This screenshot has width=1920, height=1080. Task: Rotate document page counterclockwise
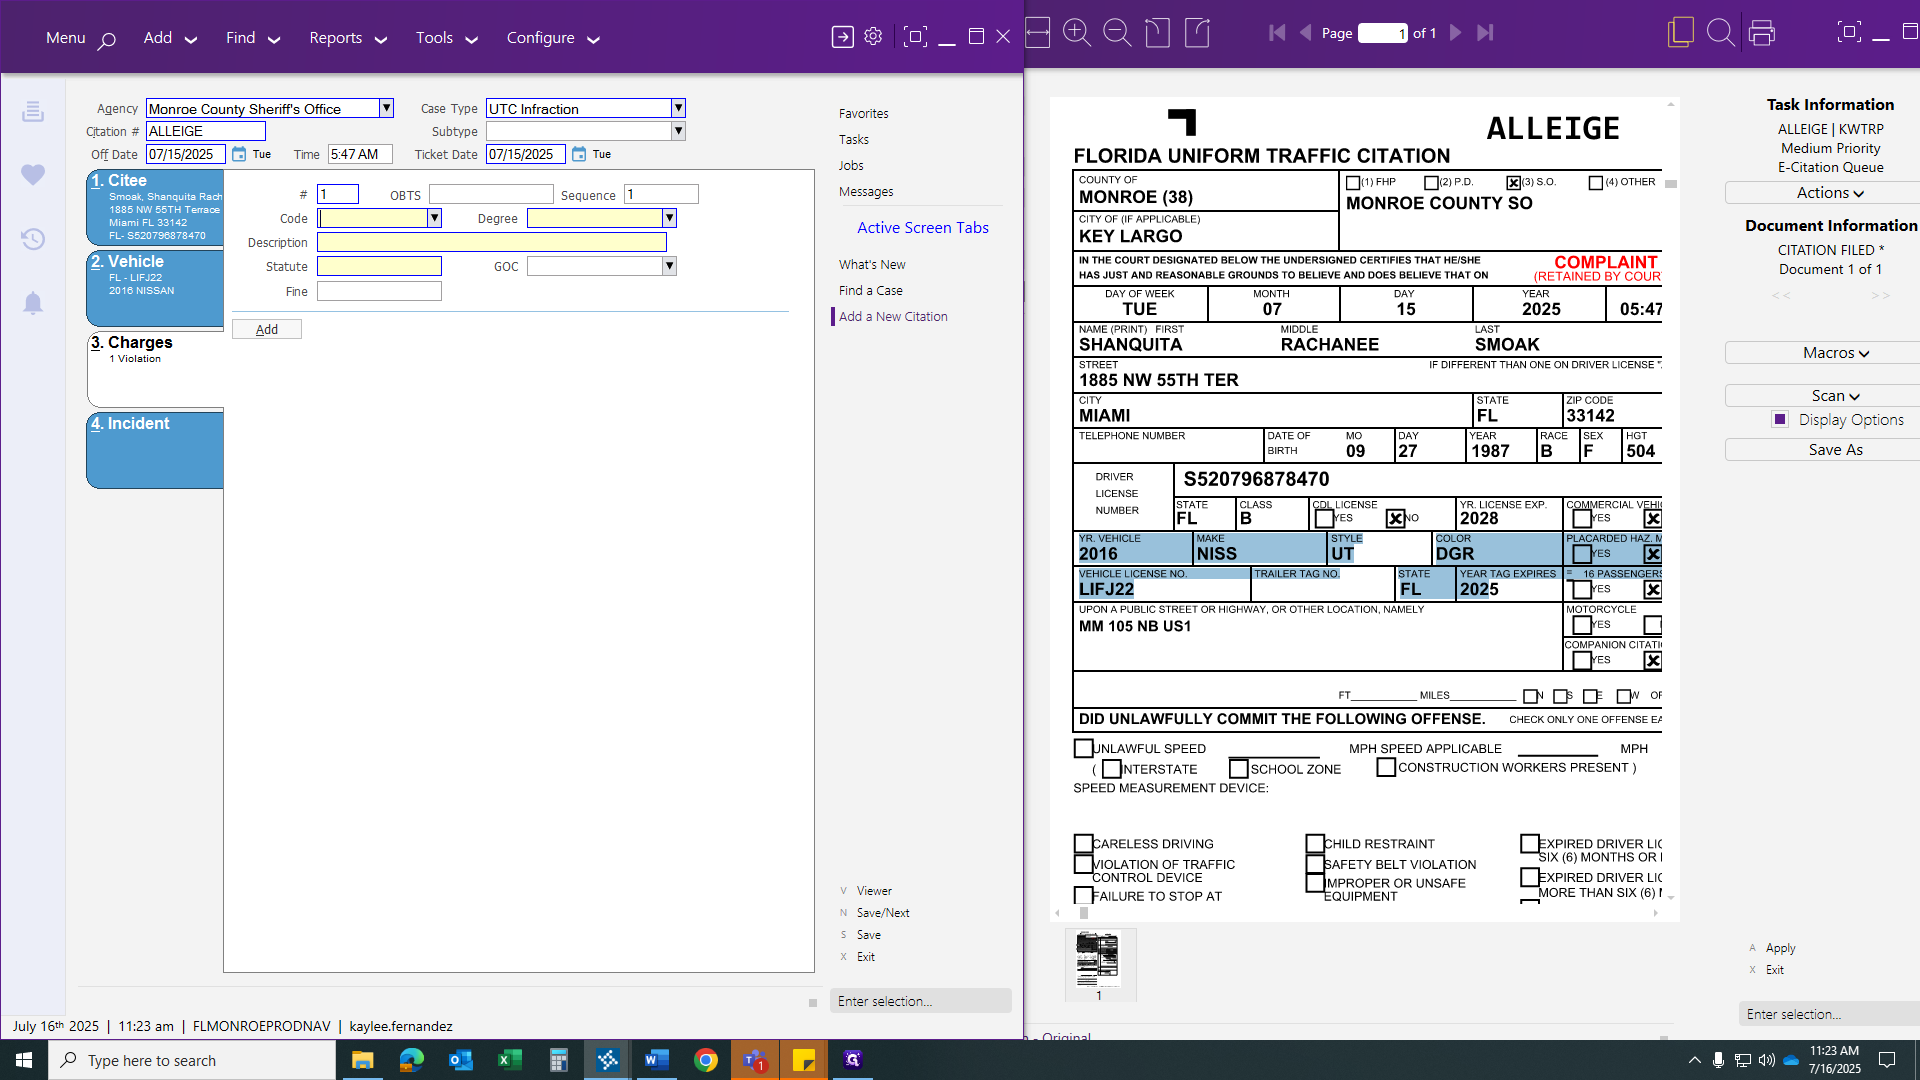pos(1157,33)
